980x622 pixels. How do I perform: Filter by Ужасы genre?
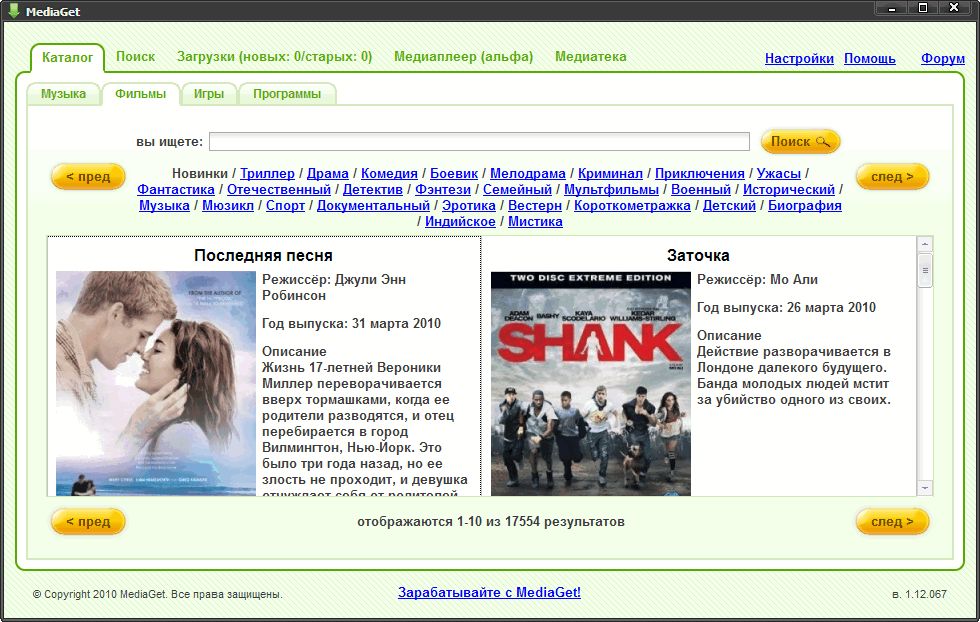[779, 174]
